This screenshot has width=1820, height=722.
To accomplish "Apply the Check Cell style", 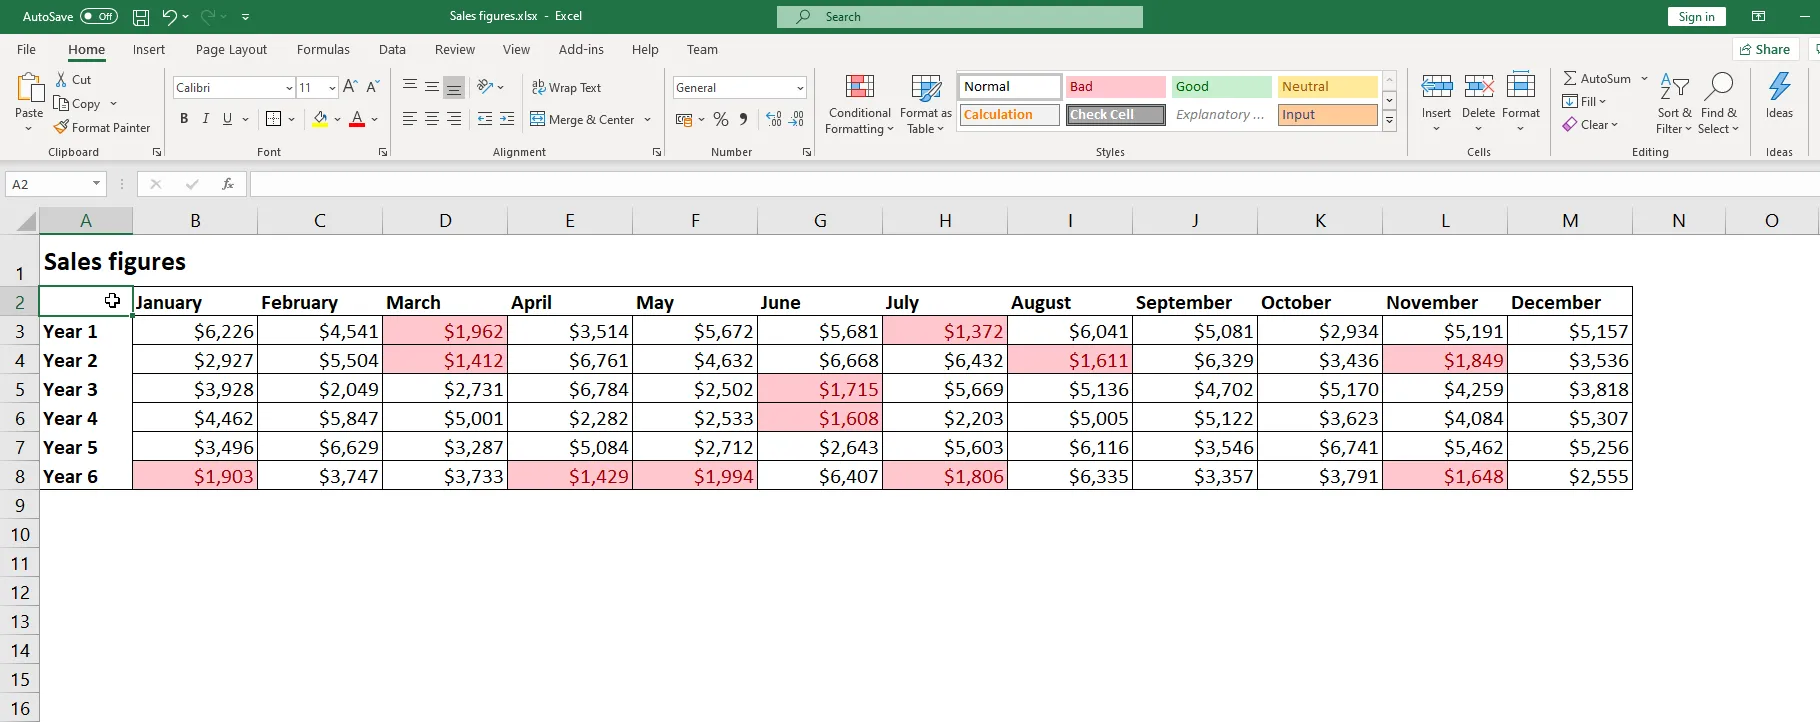I will pyautogui.click(x=1116, y=115).
